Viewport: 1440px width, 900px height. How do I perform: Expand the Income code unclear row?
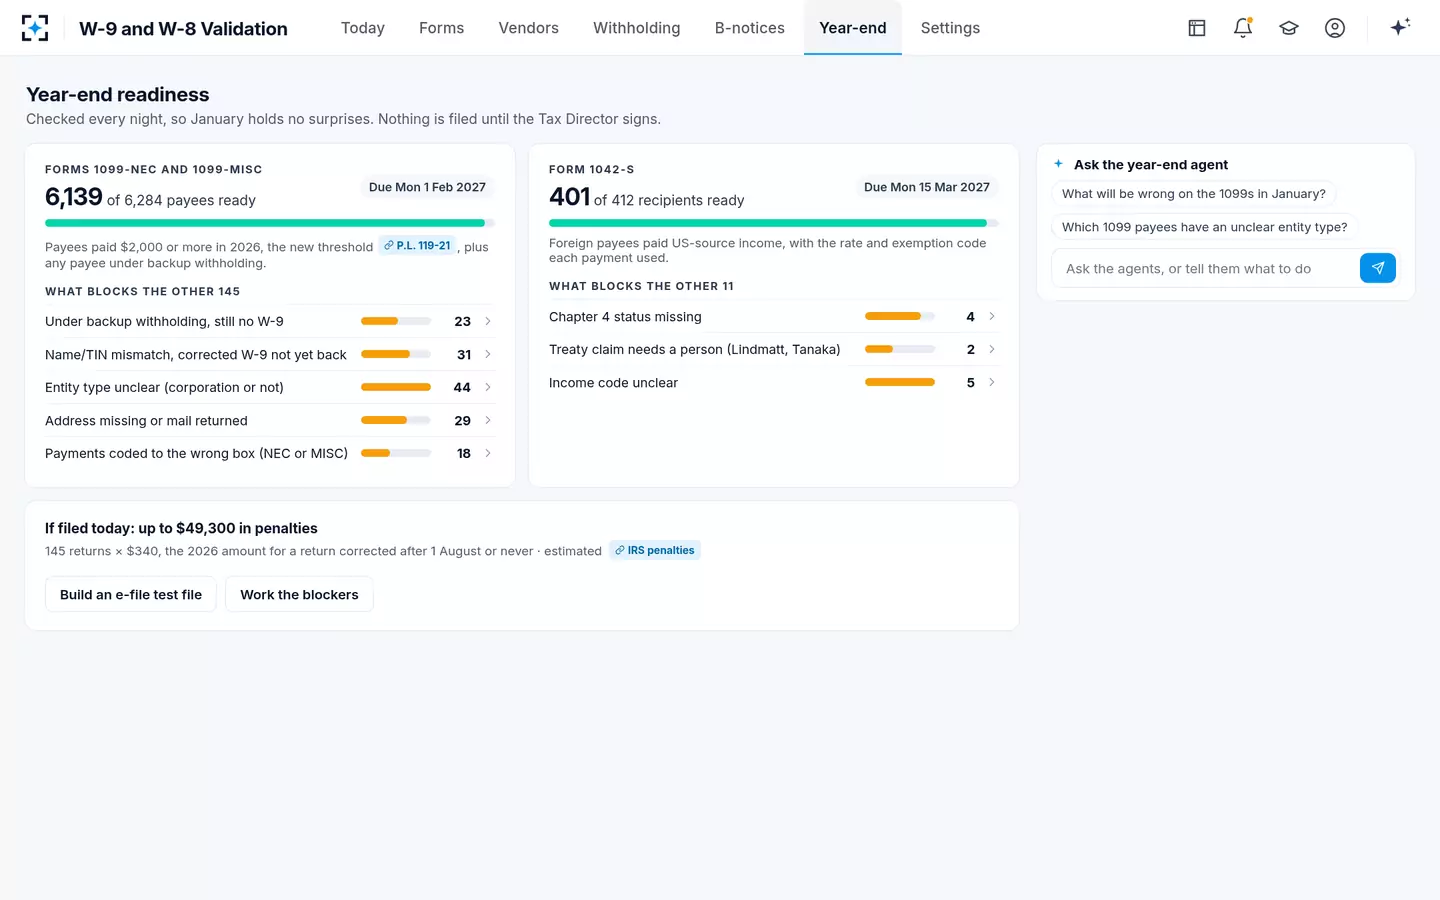pyautogui.click(x=773, y=382)
